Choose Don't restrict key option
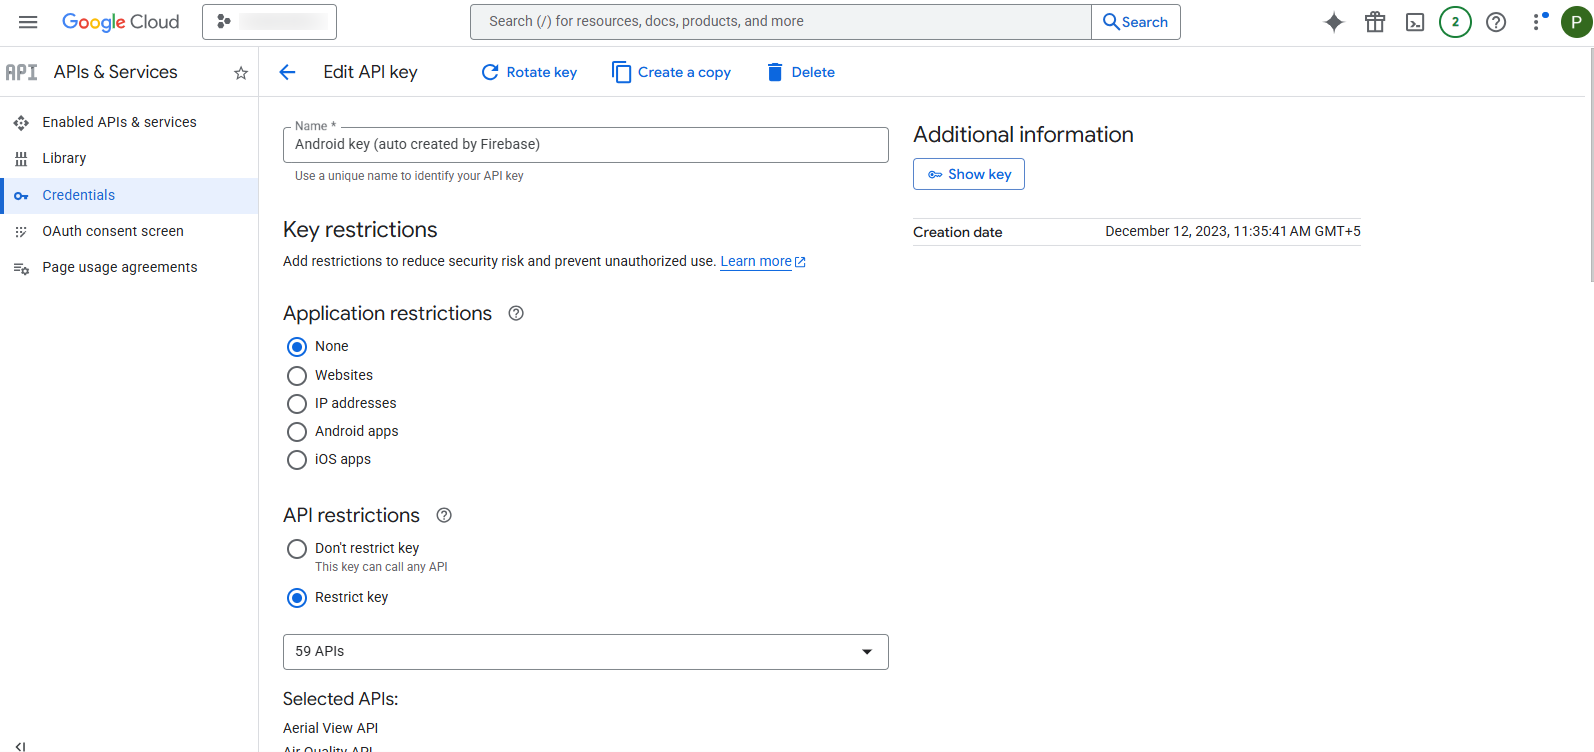 tap(297, 549)
